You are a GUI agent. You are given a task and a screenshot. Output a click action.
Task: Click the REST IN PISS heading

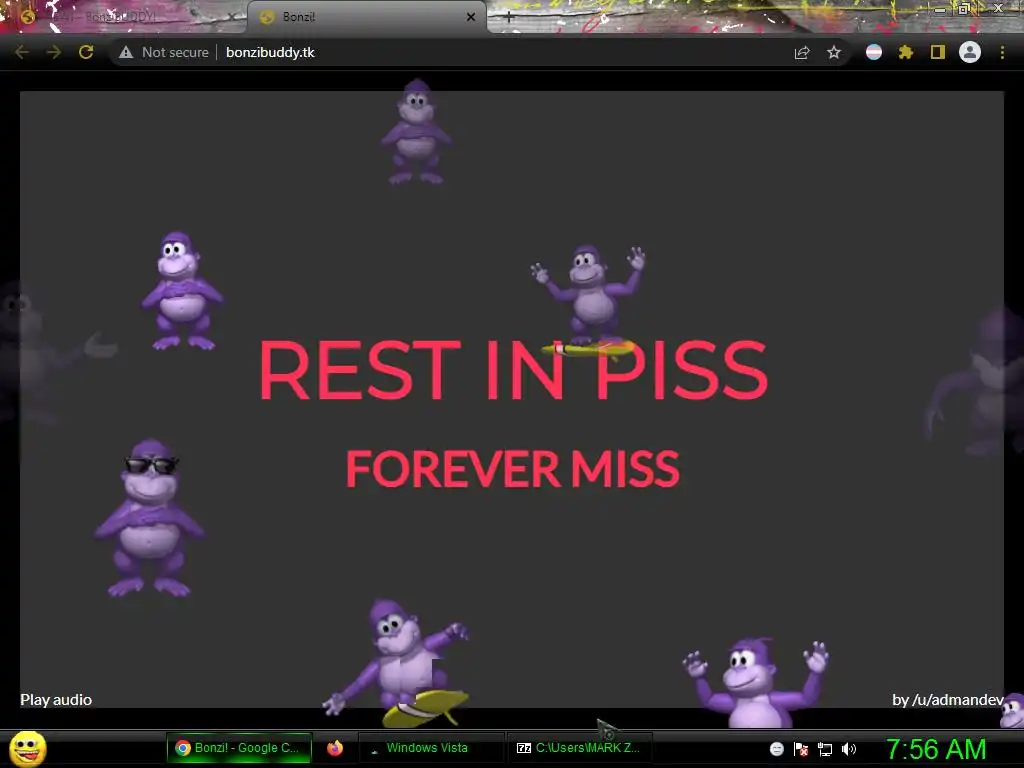click(513, 370)
